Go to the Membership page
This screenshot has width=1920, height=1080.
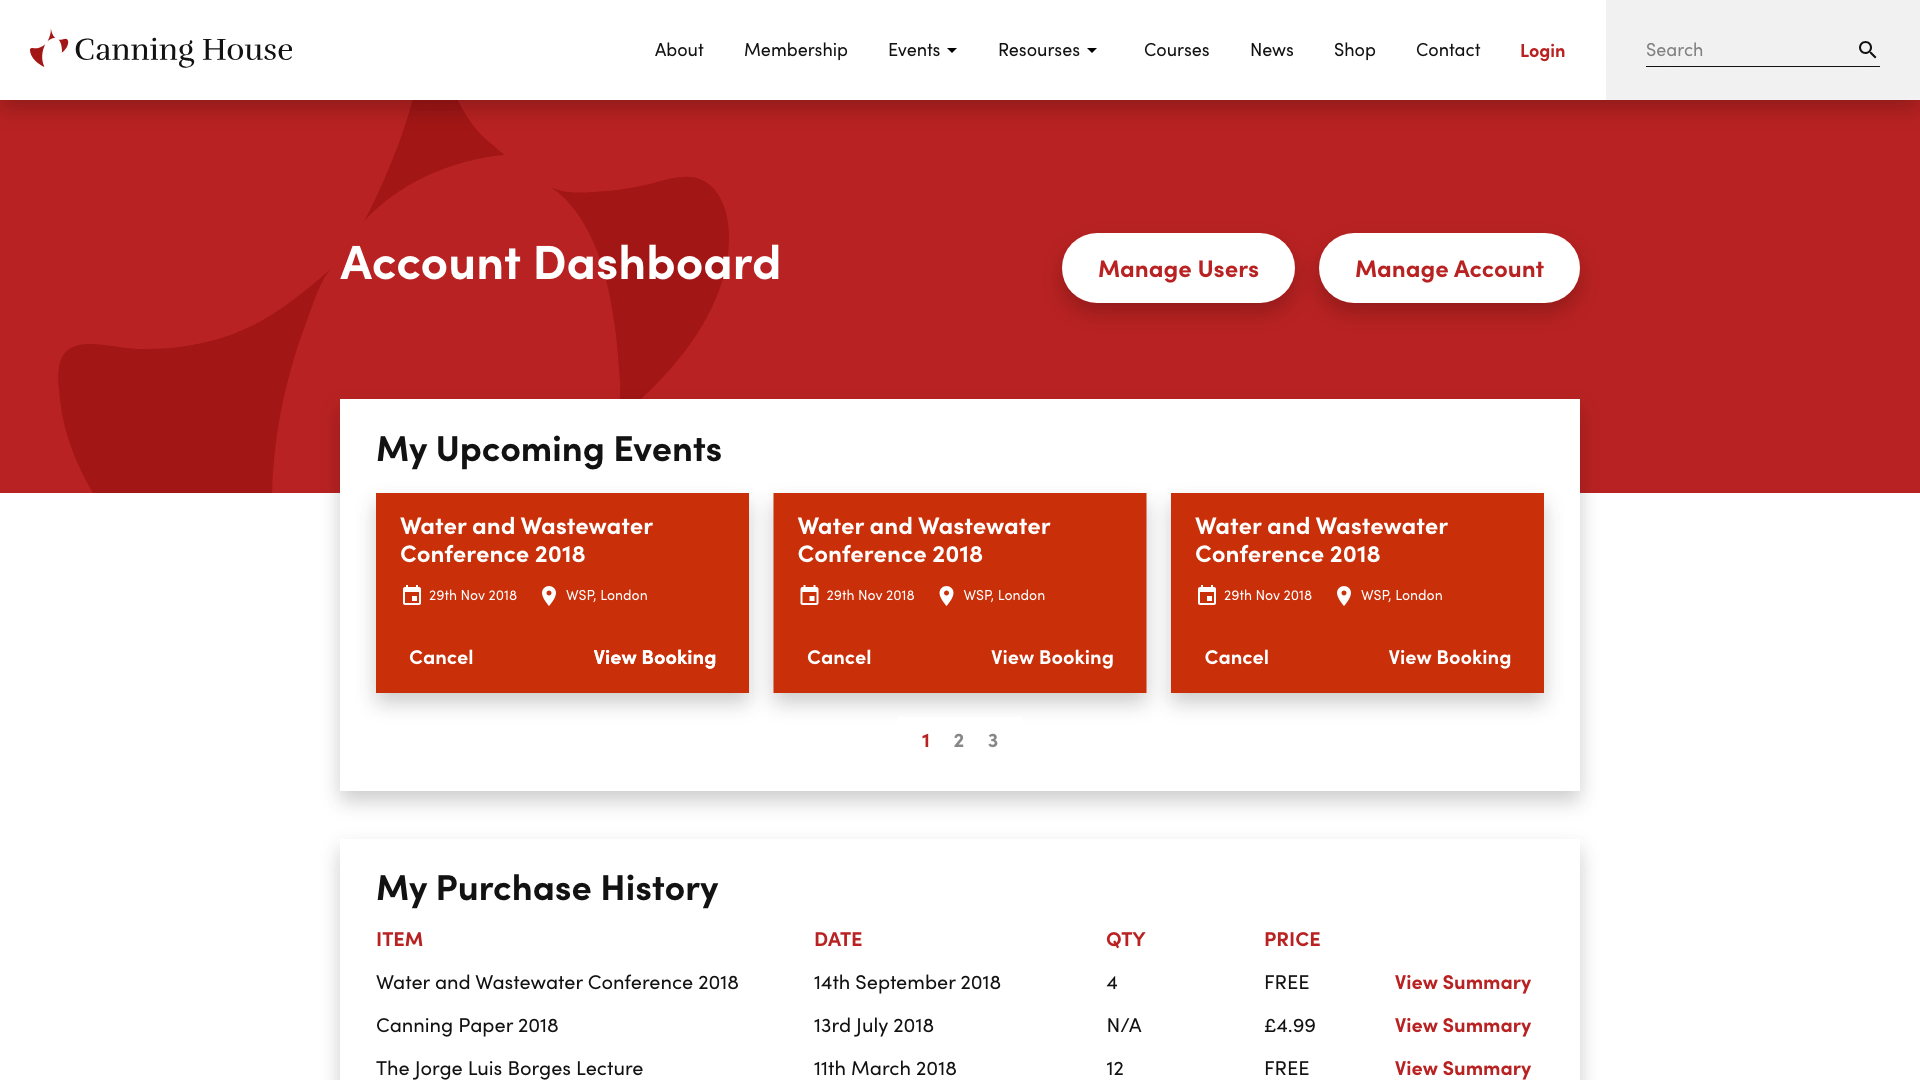point(796,50)
